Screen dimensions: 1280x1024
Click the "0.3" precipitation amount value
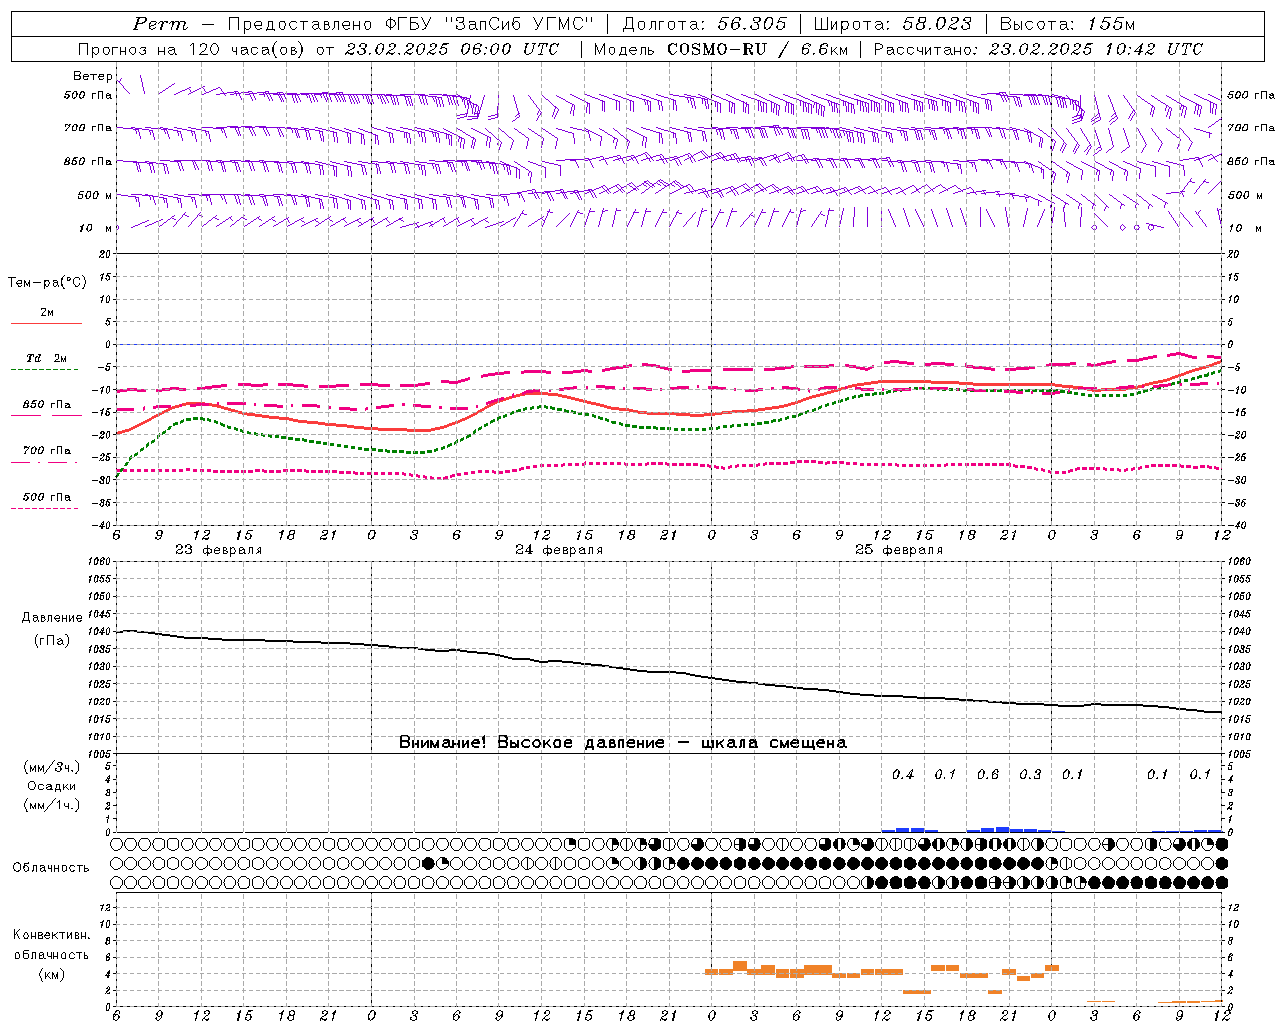click(1030, 774)
